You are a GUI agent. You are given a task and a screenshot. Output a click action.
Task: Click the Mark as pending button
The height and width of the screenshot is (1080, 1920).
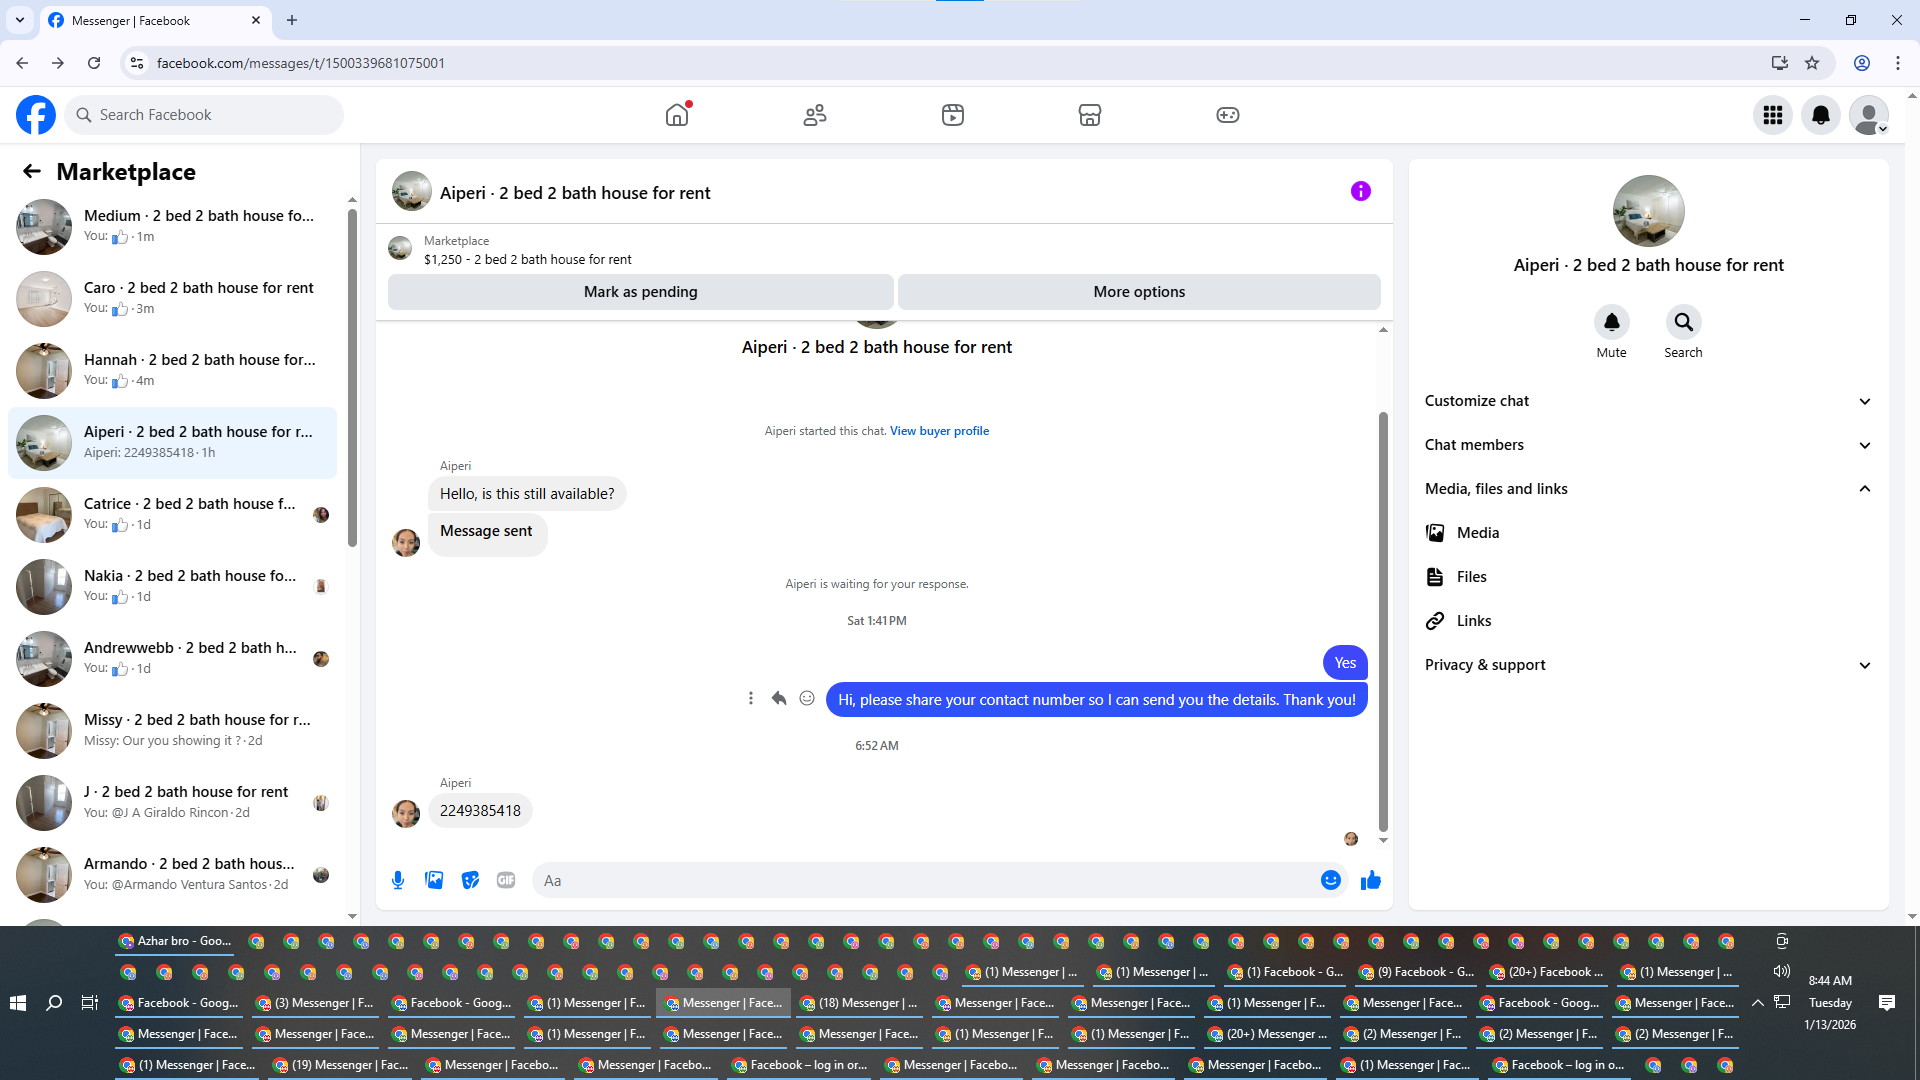tap(640, 292)
